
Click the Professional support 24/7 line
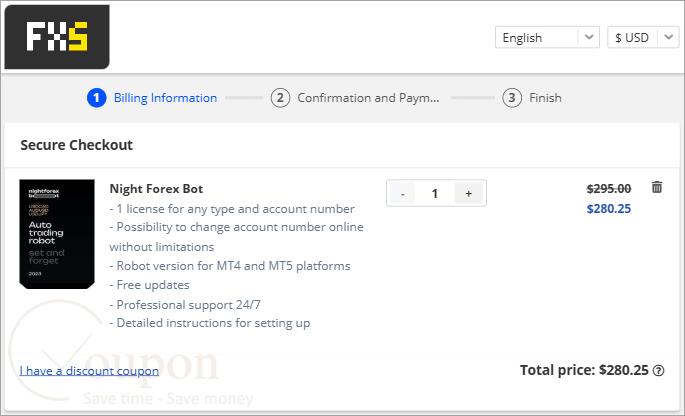[185, 305]
